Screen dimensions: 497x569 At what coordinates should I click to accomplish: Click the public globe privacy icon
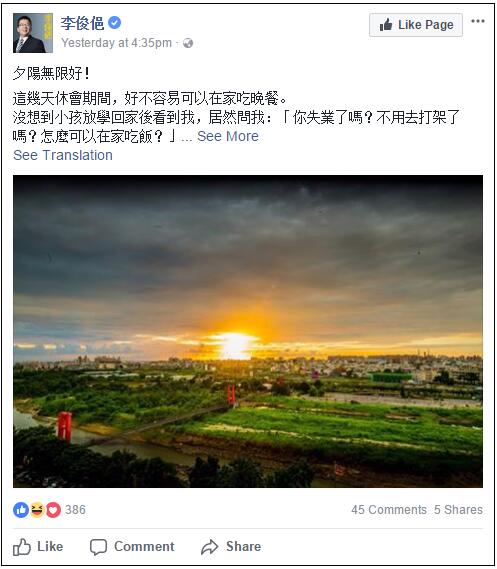click(188, 43)
